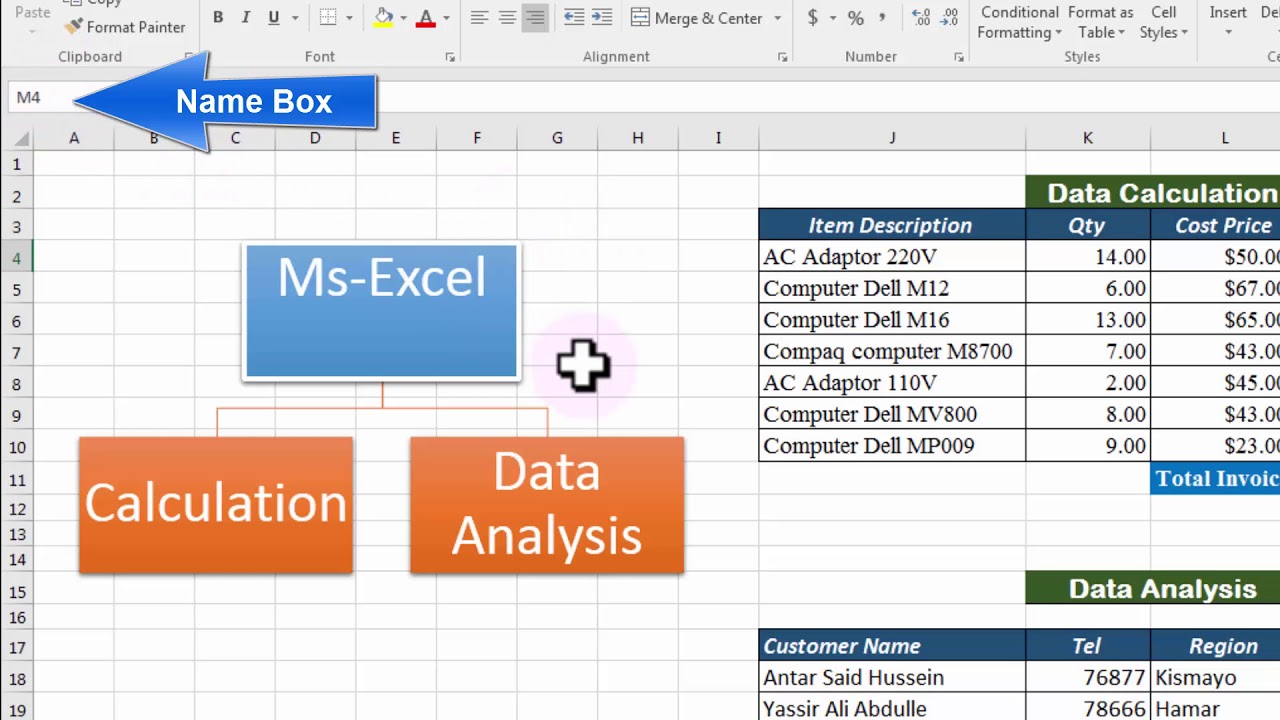1280x720 pixels.
Task: Toggle the active Align Right button
Action: click(x=535, y=18)
